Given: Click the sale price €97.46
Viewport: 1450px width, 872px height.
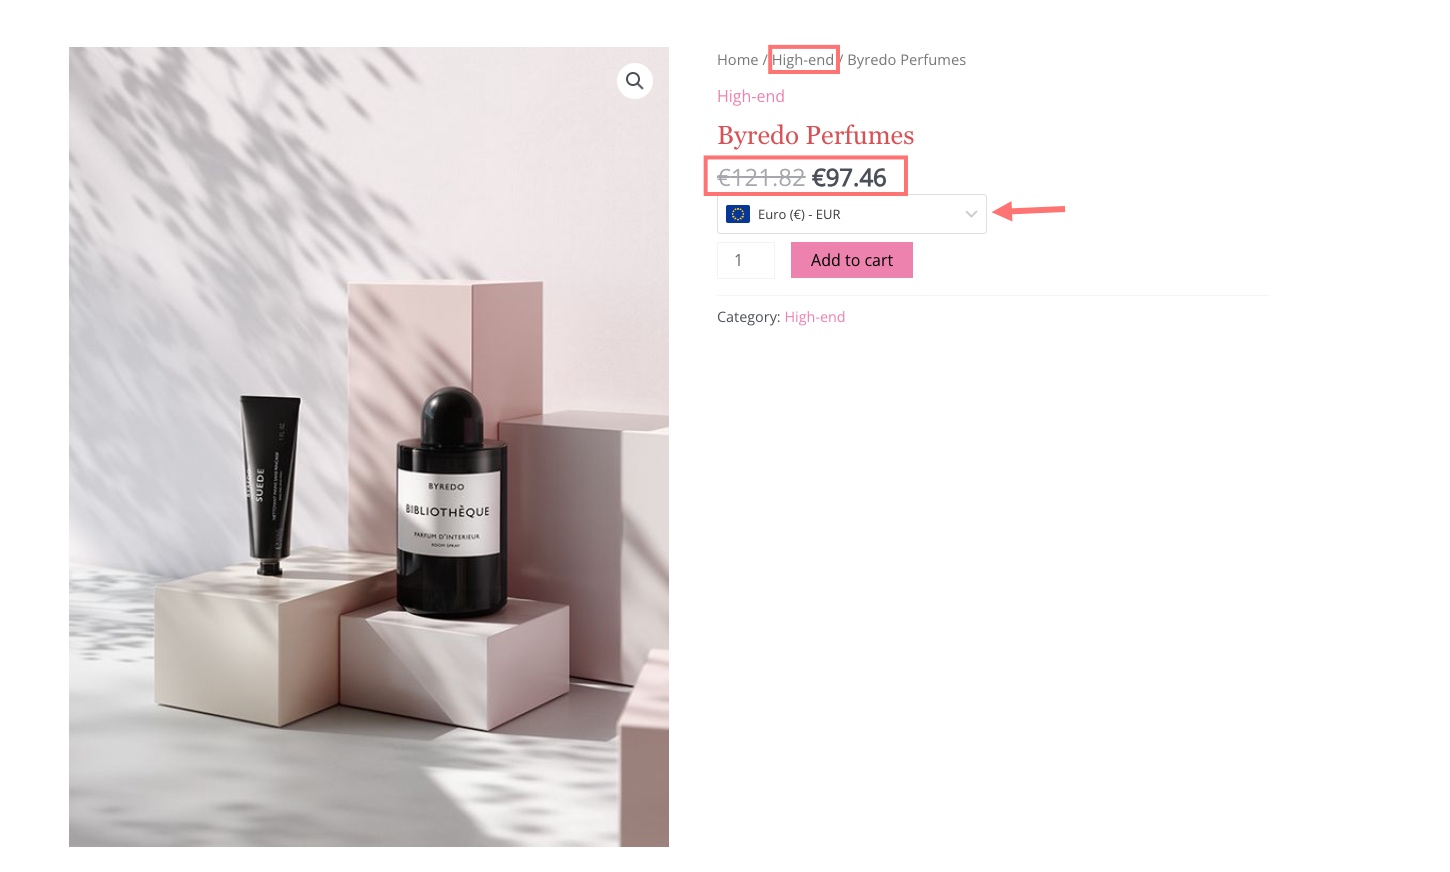Looking at the screenshot, I should (849, 178).
